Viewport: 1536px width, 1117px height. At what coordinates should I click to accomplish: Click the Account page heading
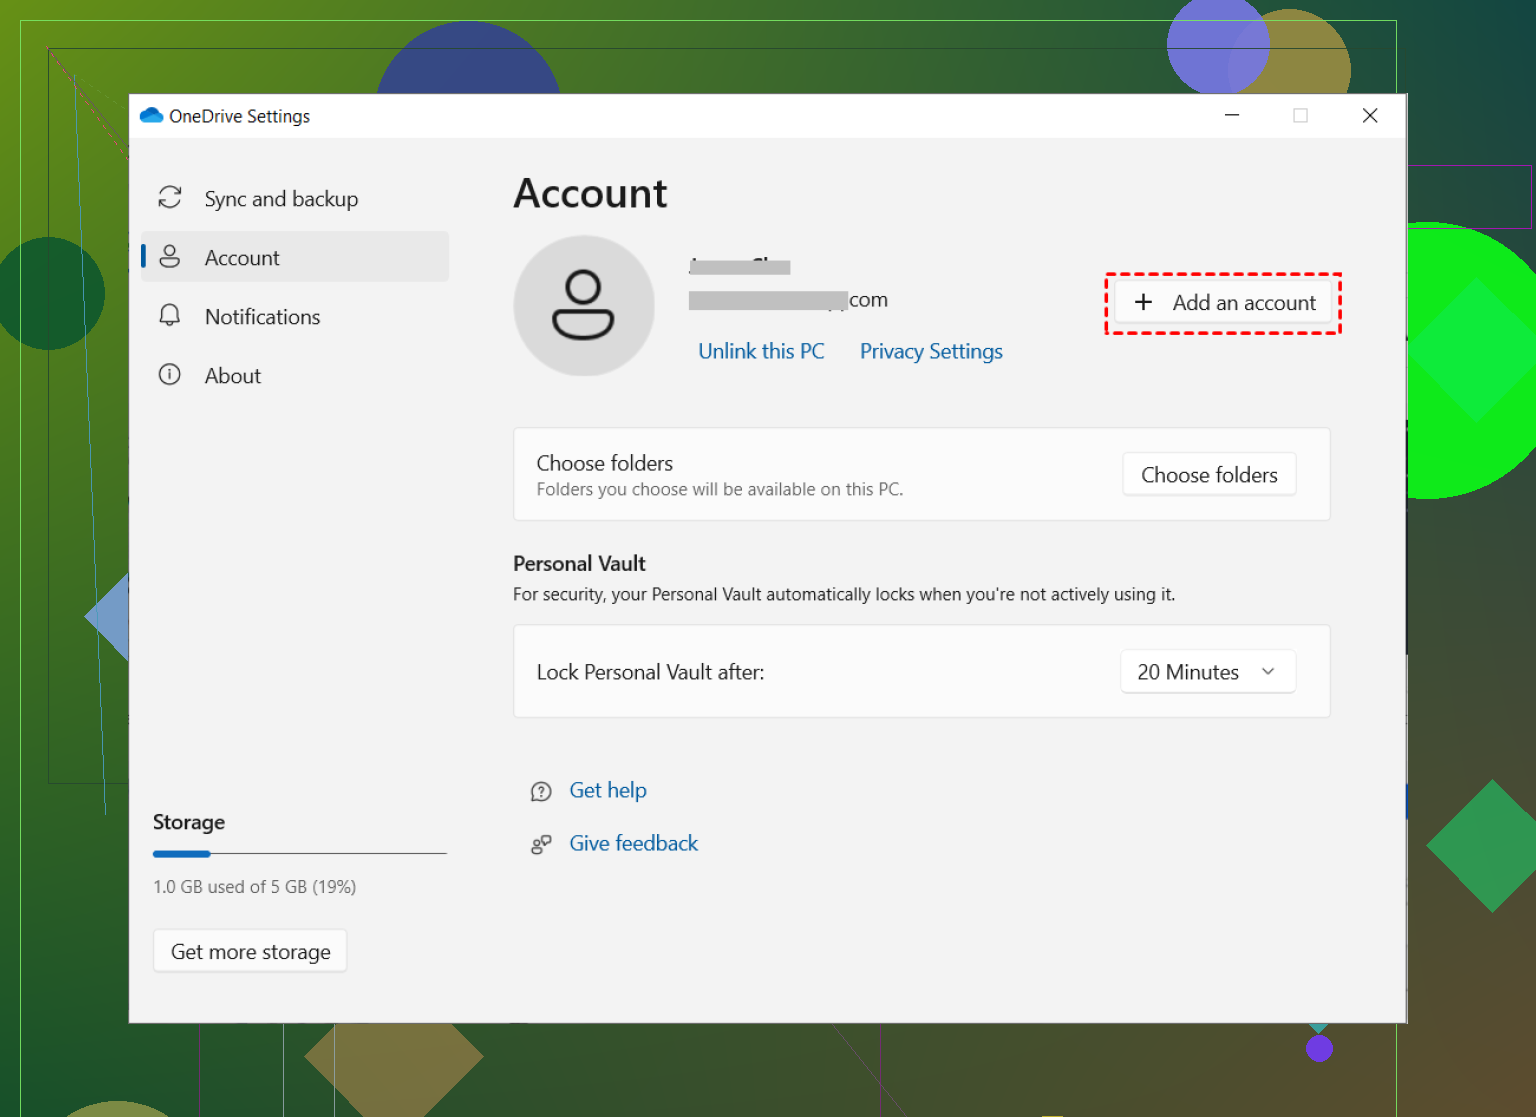590,193
